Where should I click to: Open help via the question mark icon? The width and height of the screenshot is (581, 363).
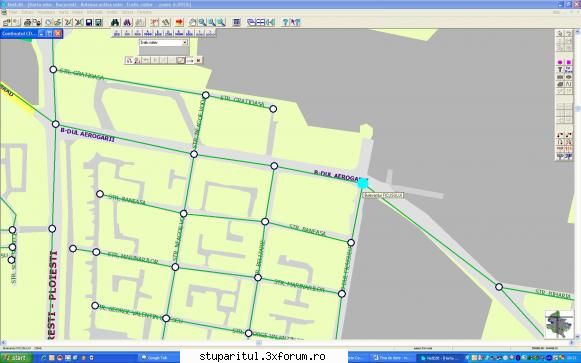pos(285,22)
